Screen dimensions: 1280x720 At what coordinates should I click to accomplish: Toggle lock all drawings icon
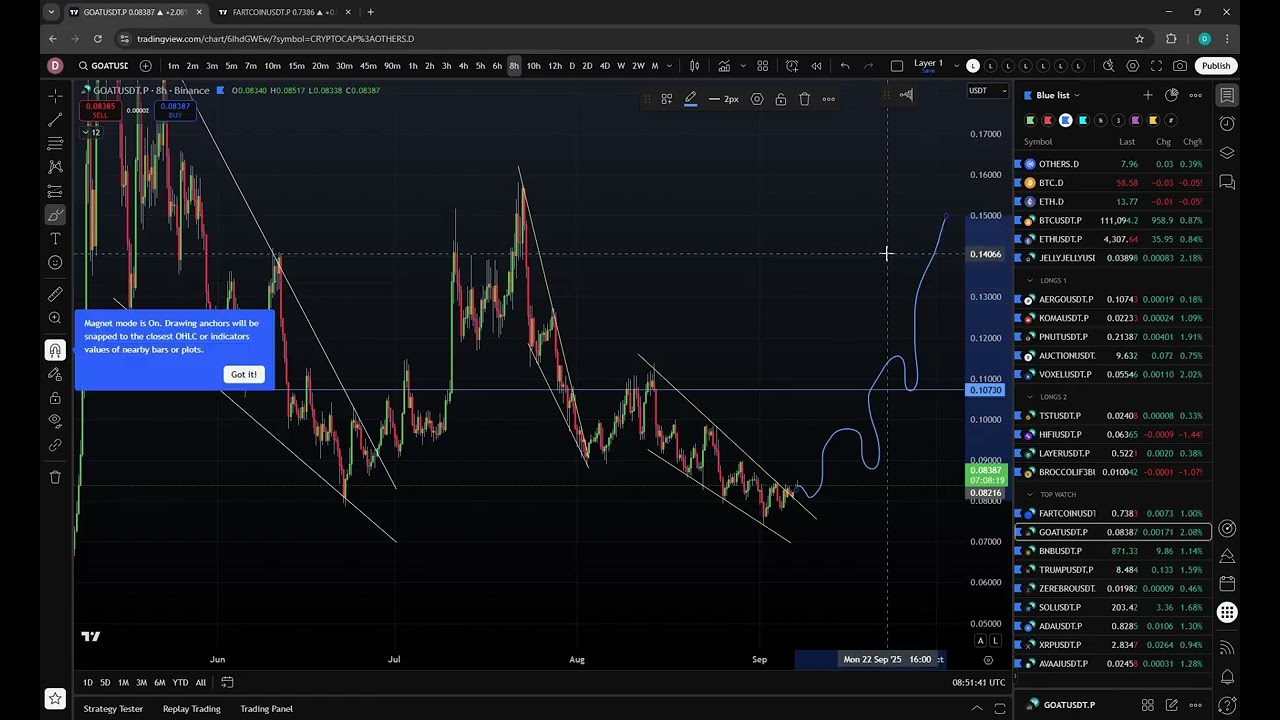coord(55,398)
